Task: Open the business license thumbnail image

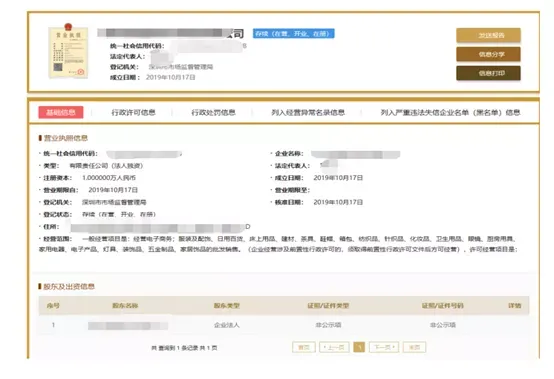Action: pos(68,51)
